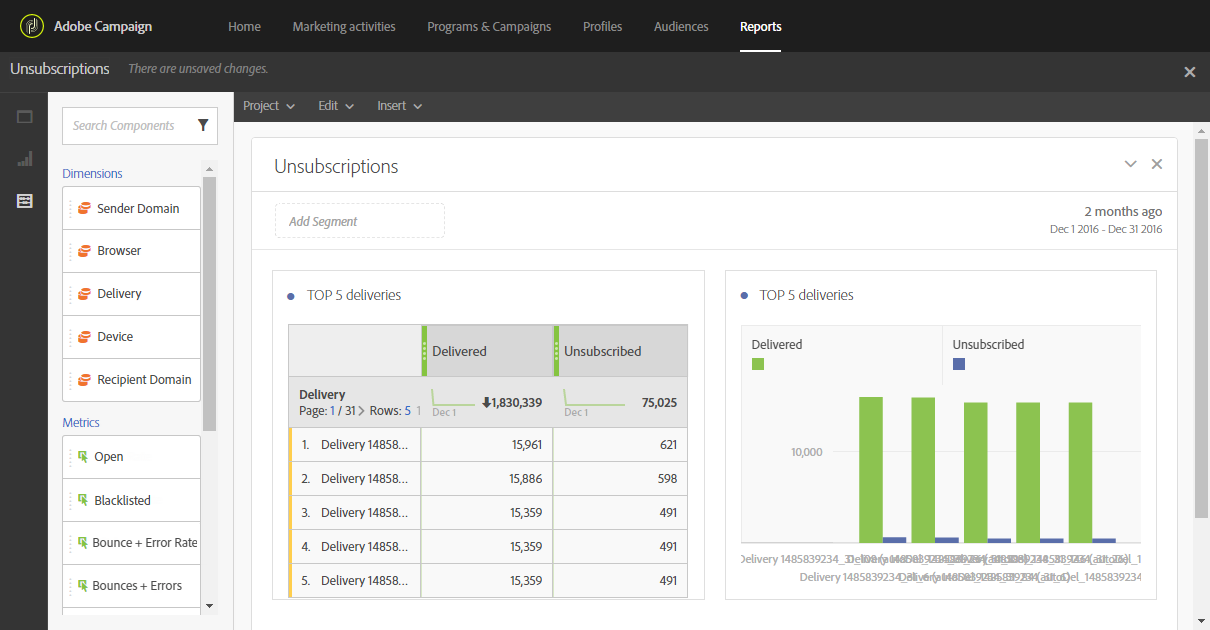Click the Dimensions section link
Screen dimensions: 1210x630
[92, 174]
